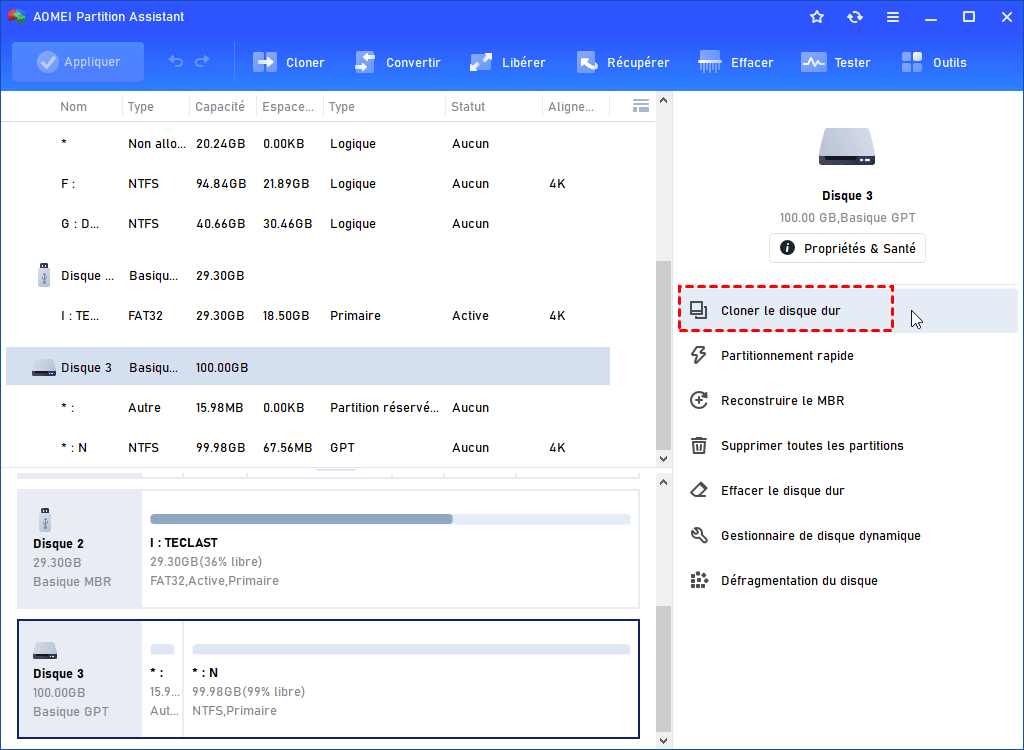Click the redo arrow icon
This screenshot has height=750, width=1024.
pos(202,61)
